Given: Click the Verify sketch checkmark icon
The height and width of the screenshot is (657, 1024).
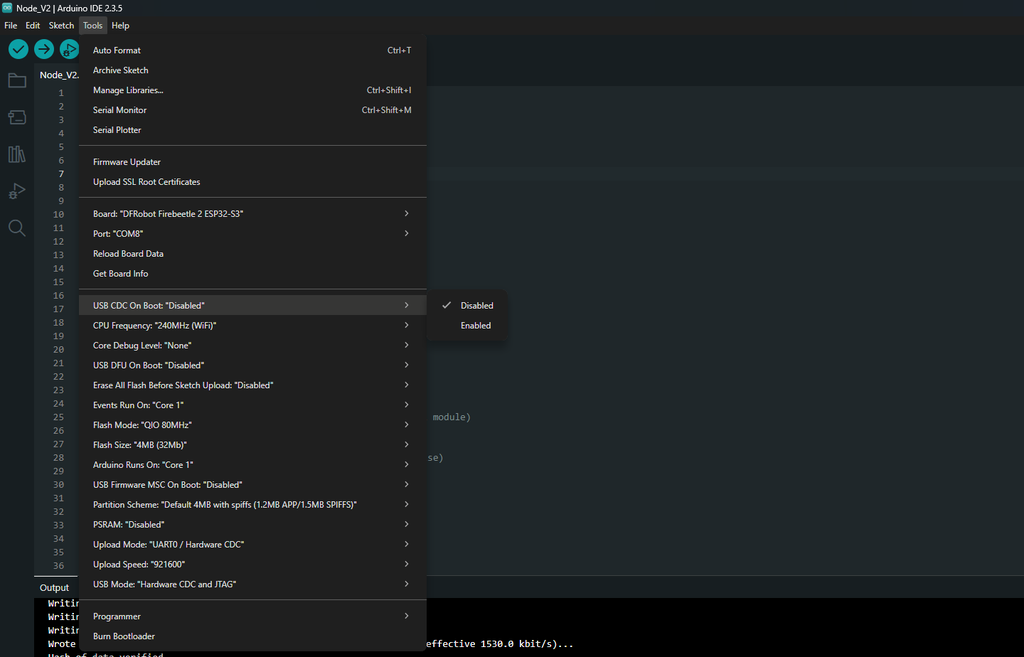Looking at the screenshot, I should [x=18, y=49].
